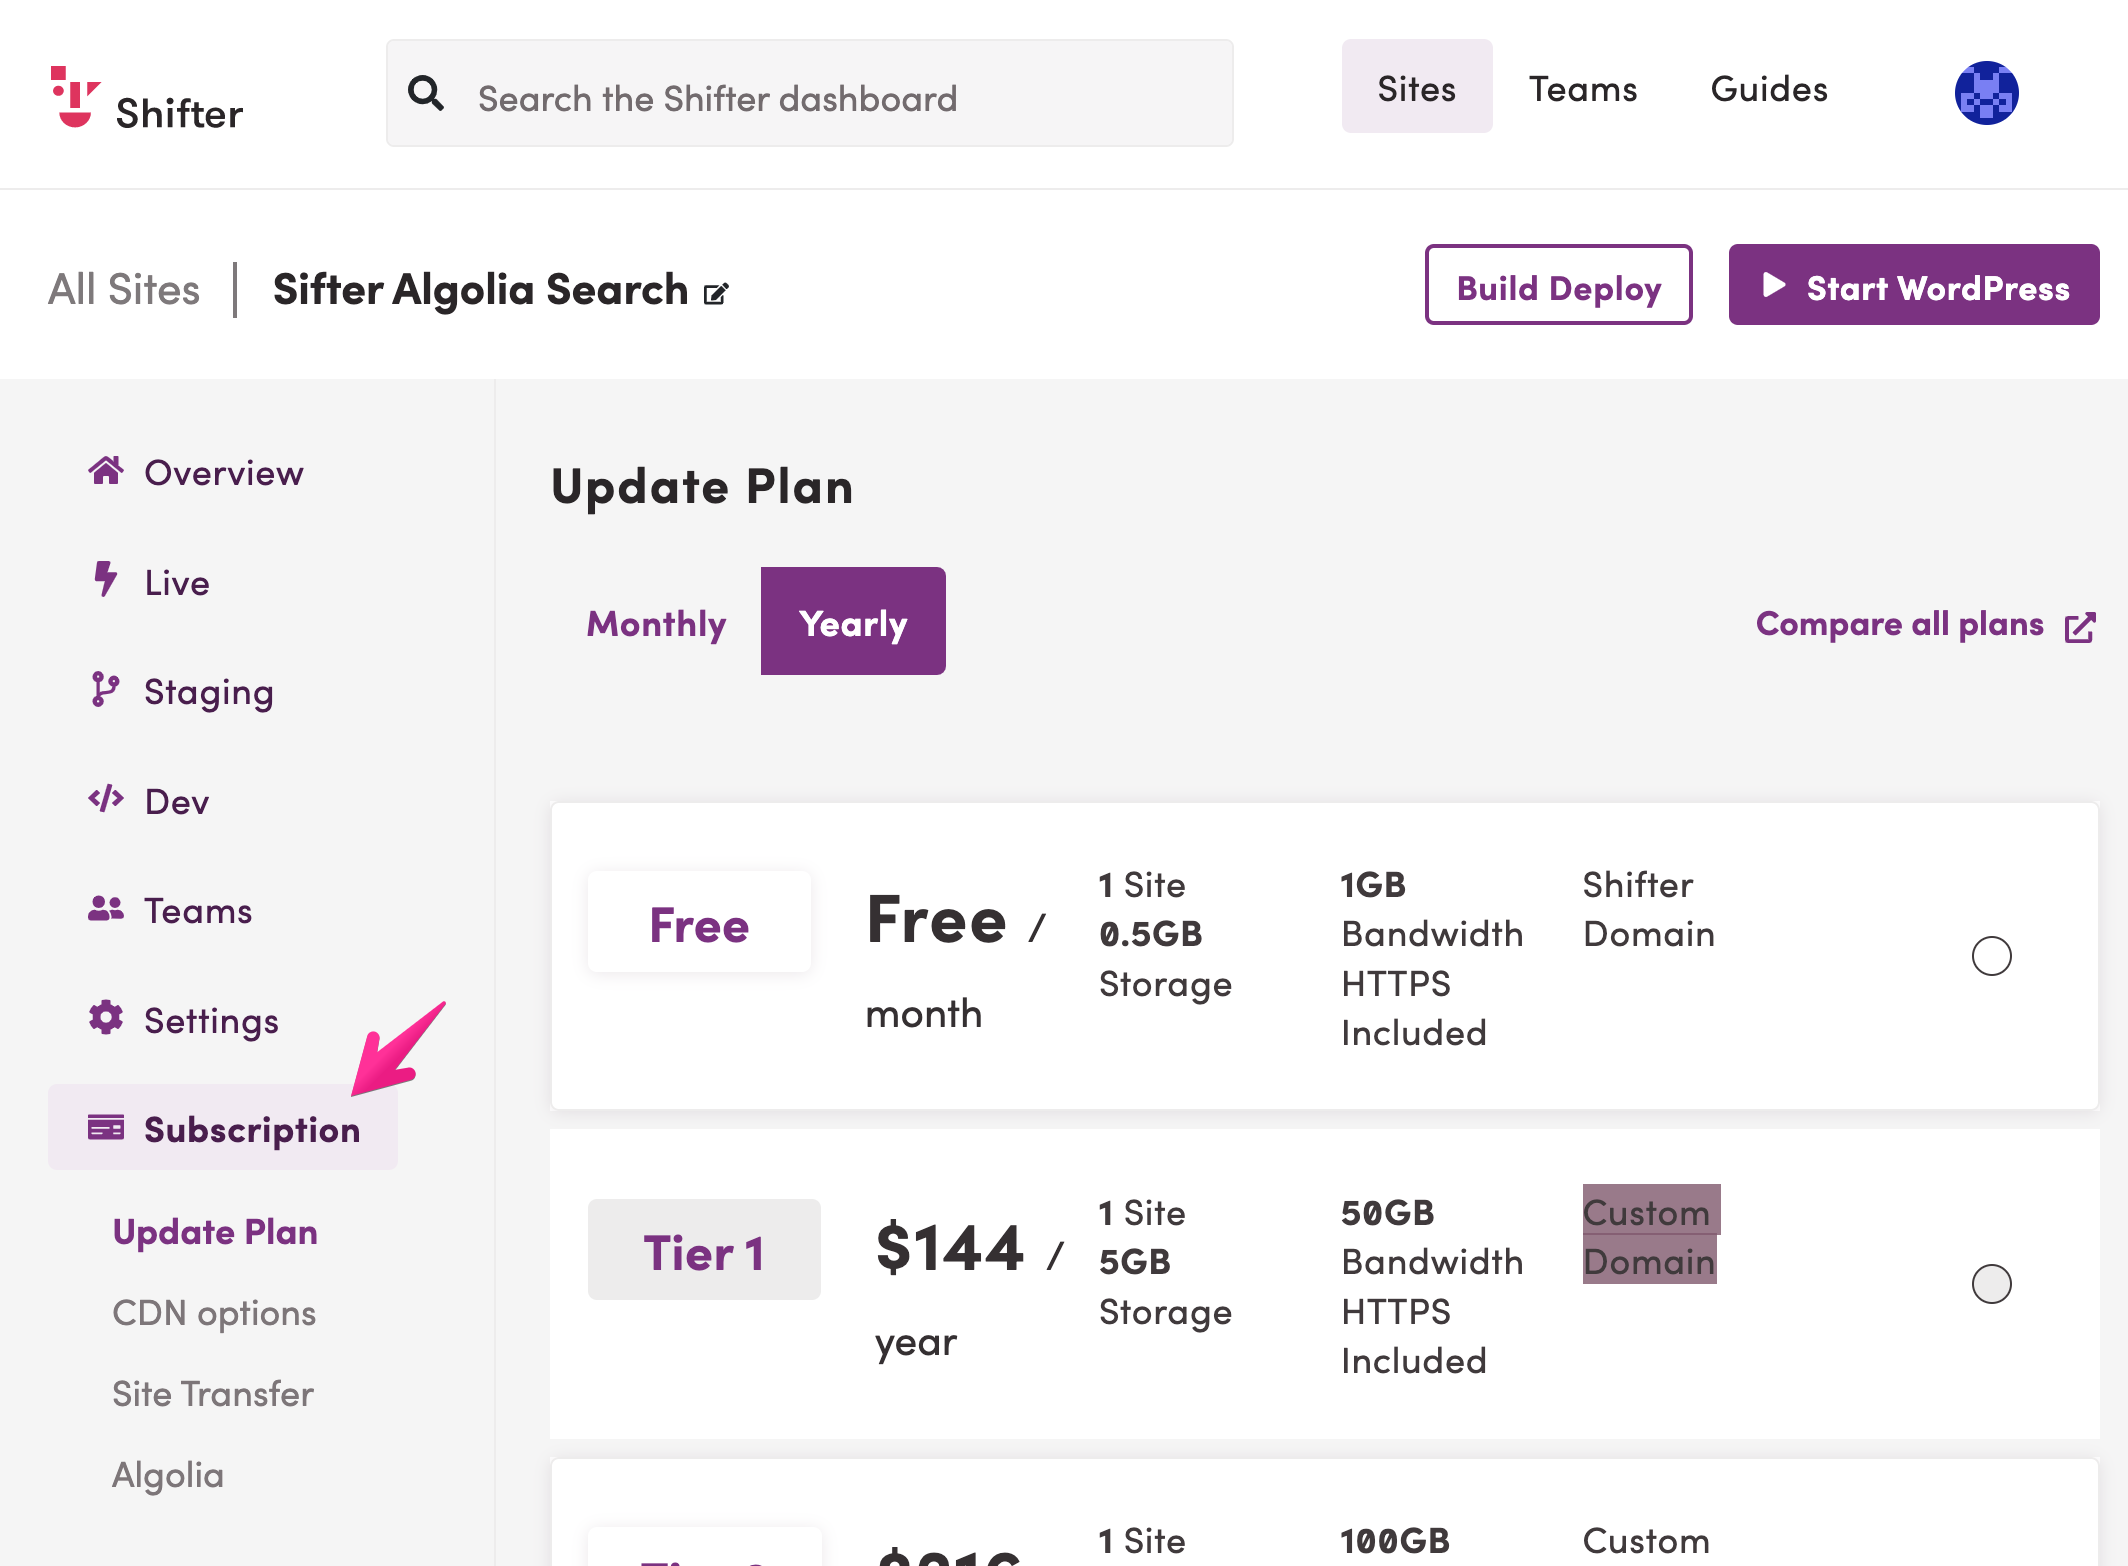2128x1566 pixels.
Task: Open the Sites tab
Action: [x=1416, y=88]
